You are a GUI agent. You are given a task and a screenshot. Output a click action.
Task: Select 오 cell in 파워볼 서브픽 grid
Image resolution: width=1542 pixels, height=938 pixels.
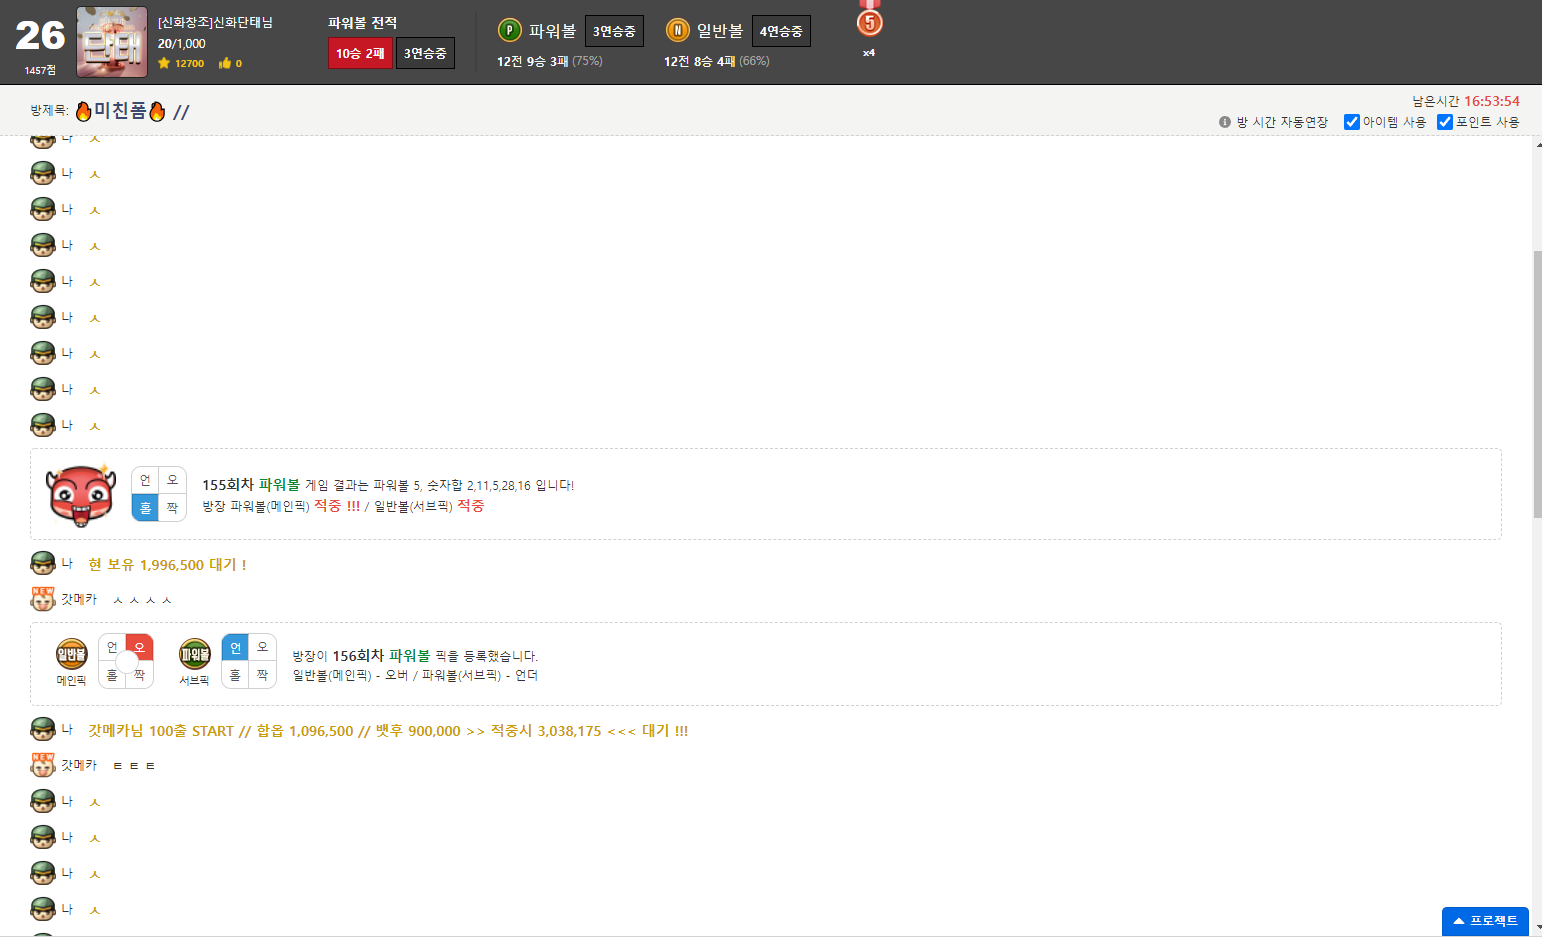[x=262, y=647]
